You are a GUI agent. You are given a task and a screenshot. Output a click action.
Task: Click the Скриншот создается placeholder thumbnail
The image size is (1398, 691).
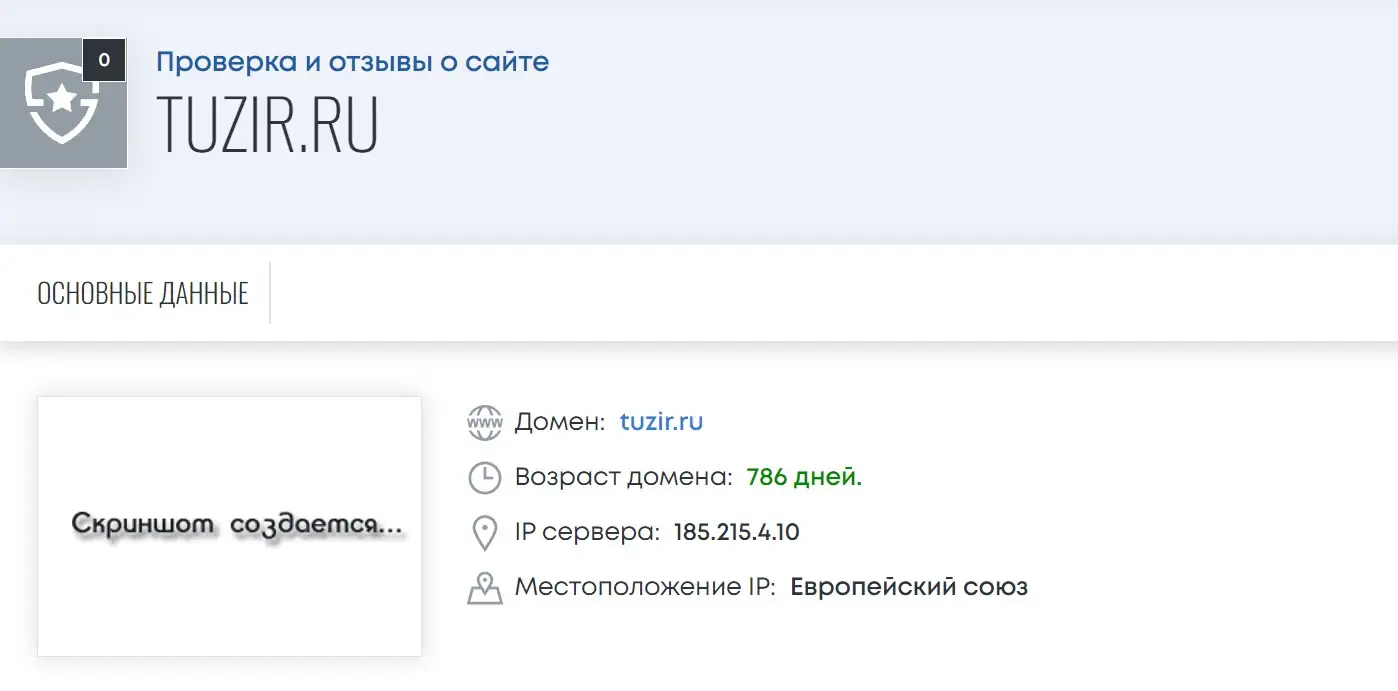[x=229, y=527]
